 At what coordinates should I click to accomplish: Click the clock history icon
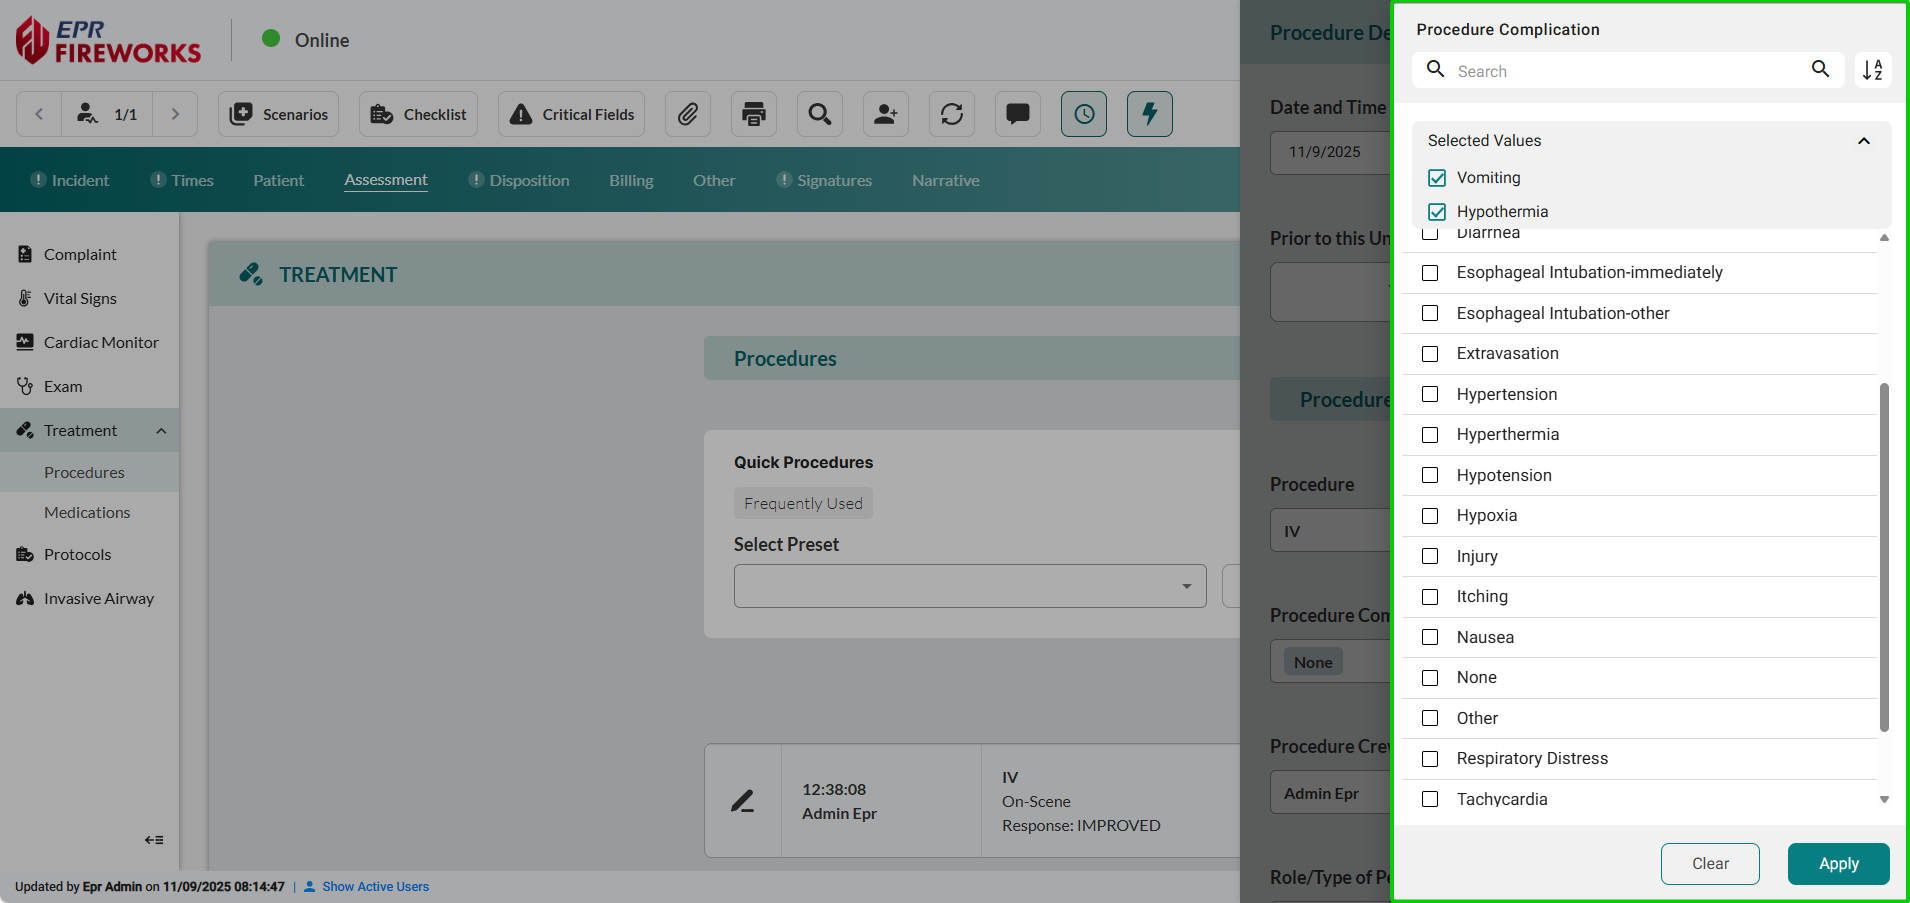click(1084, 114)
